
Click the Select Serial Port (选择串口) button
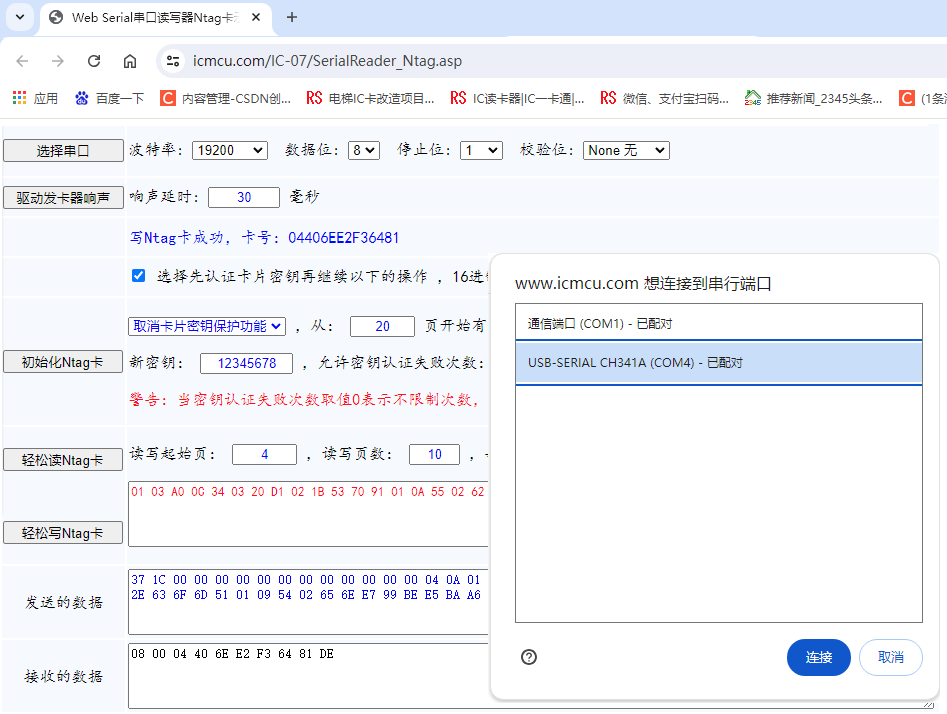pyautogui.click(x=63, y=151)
